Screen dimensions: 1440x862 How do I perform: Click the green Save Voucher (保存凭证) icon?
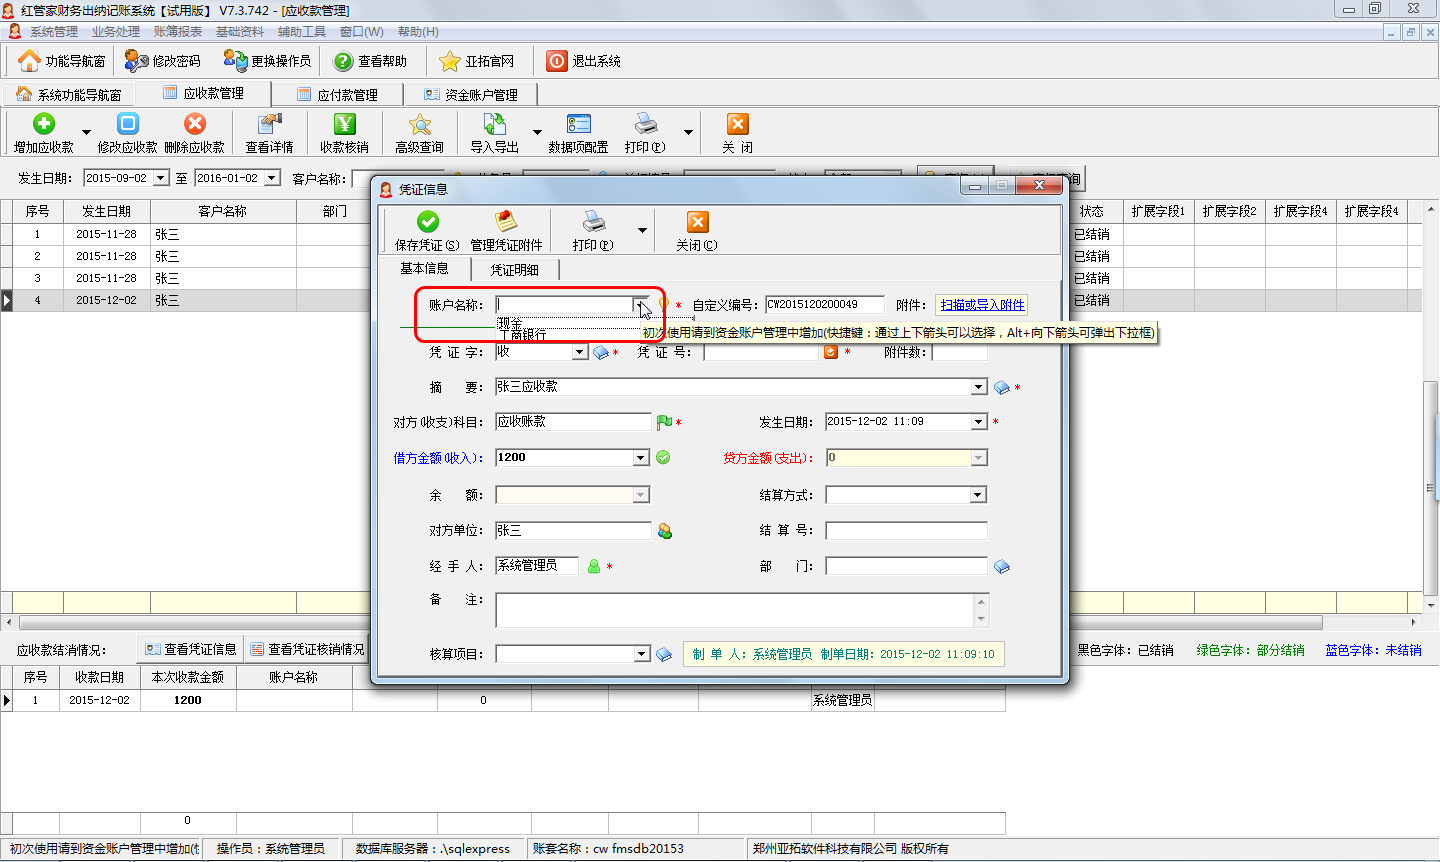tap(427, 223)
